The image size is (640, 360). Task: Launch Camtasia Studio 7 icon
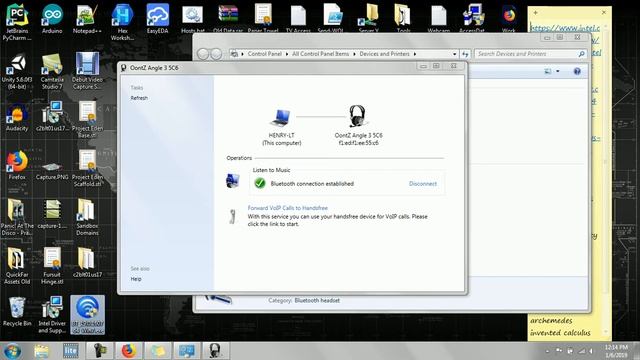pyautogui.click(x=52, y=71)
